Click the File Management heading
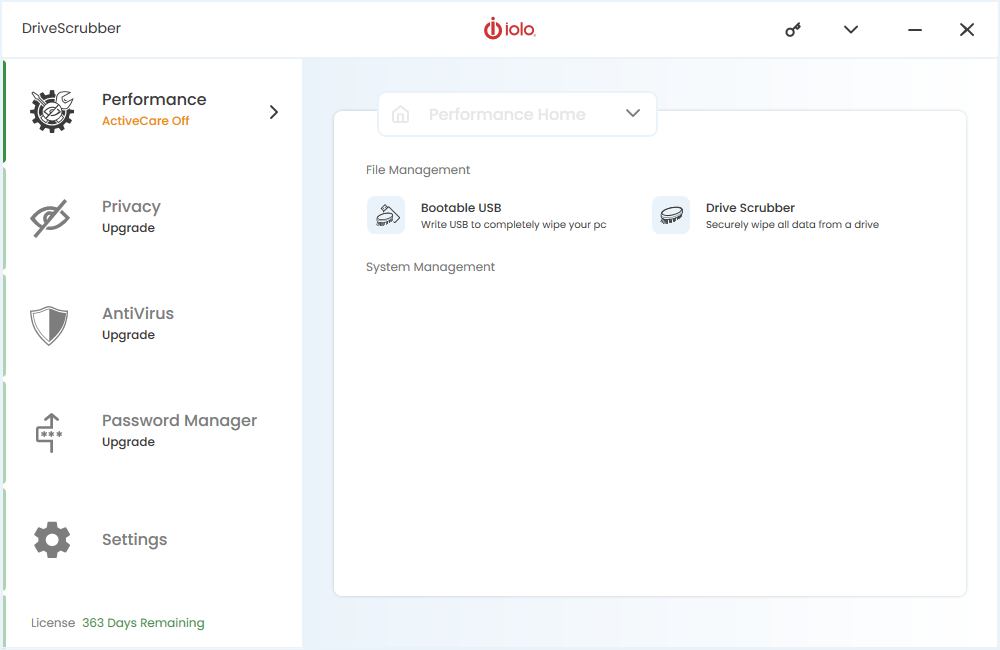Viewport: 1000px width, 650px height. click(x=418, y=170)
